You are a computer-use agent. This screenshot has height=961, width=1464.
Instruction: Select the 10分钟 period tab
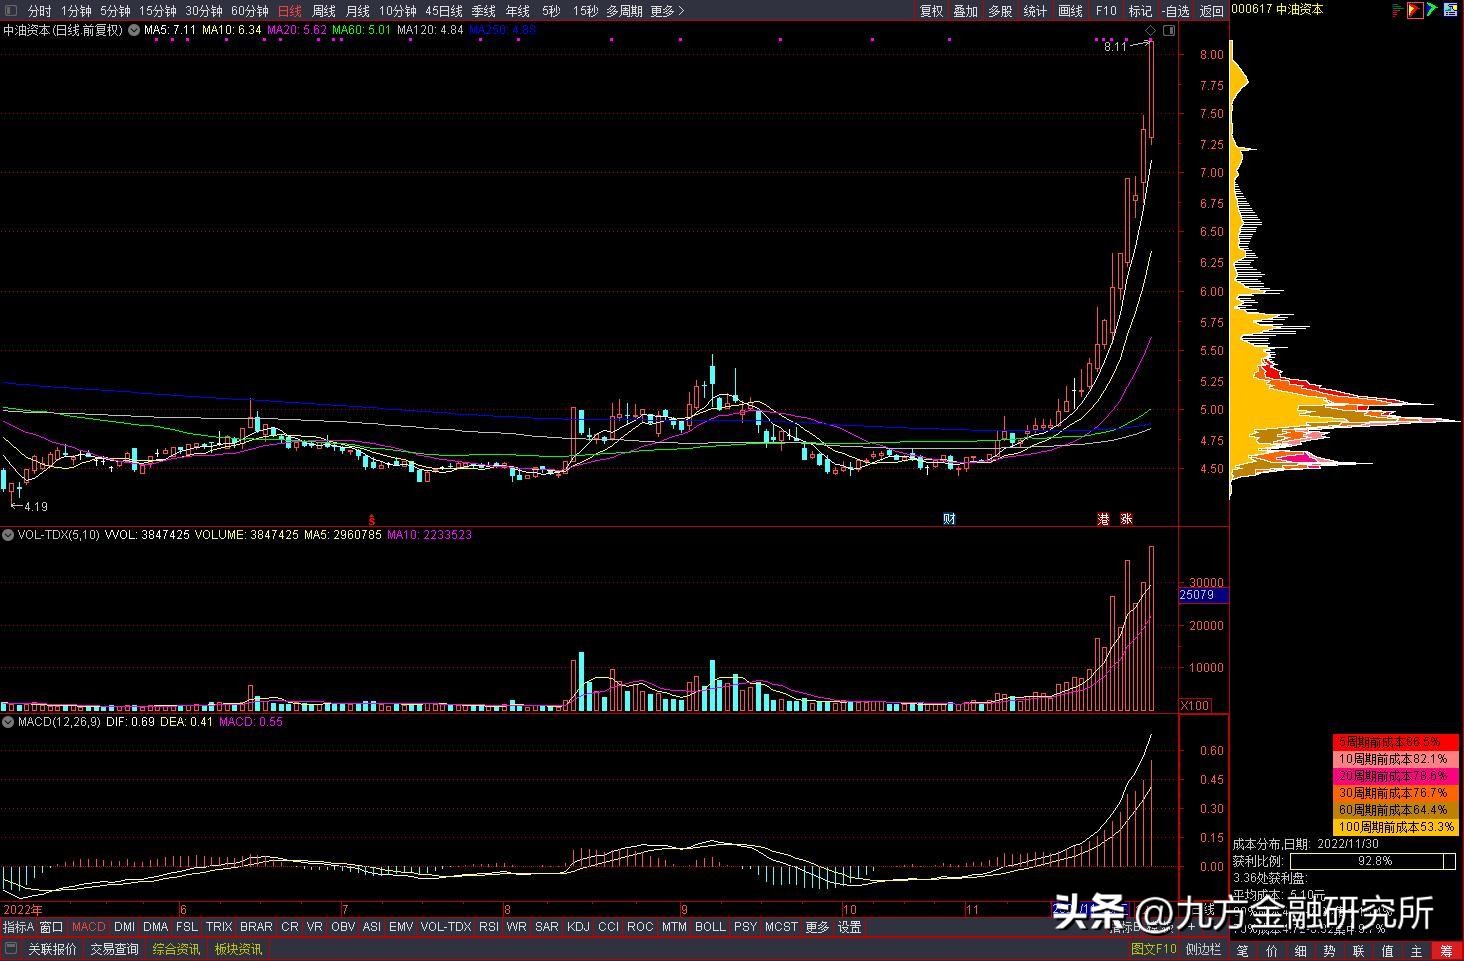click(x=397, y=11)
